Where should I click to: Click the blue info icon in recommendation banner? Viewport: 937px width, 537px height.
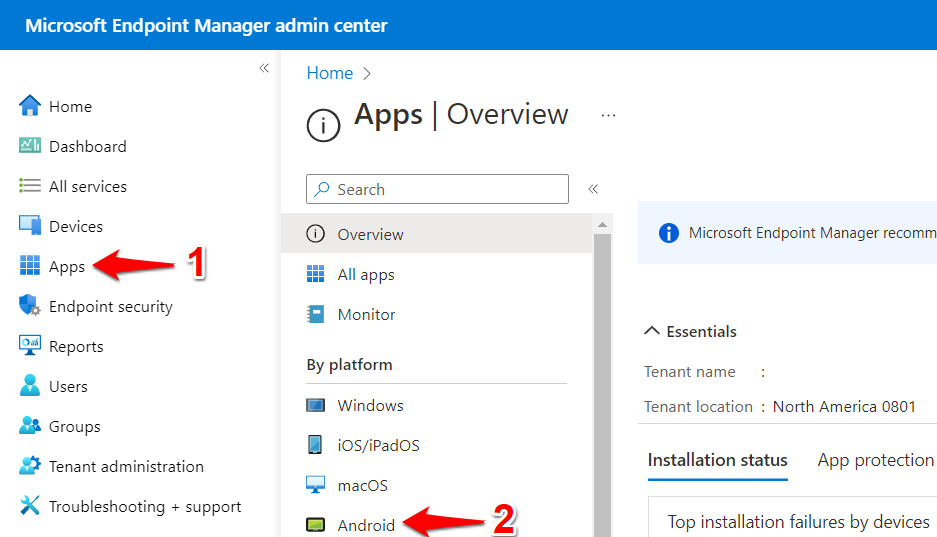[669, 233]
